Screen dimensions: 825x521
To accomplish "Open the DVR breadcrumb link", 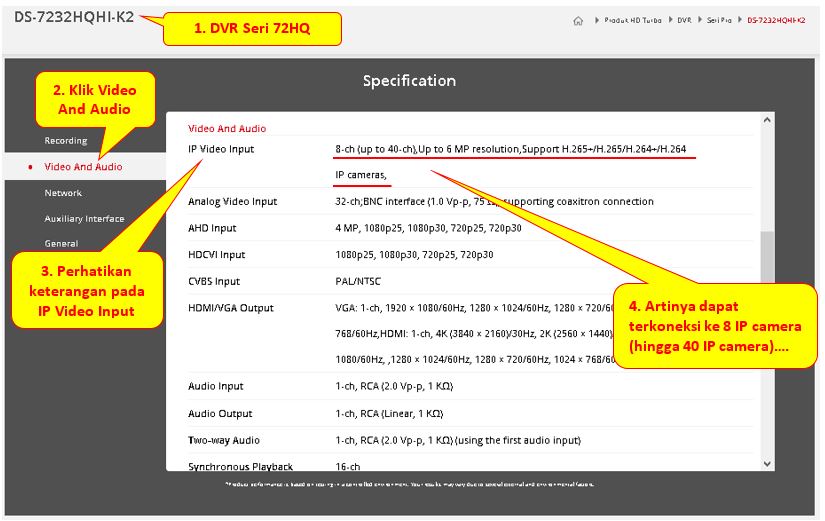I will pyautogui.click(x=684, y=20).
